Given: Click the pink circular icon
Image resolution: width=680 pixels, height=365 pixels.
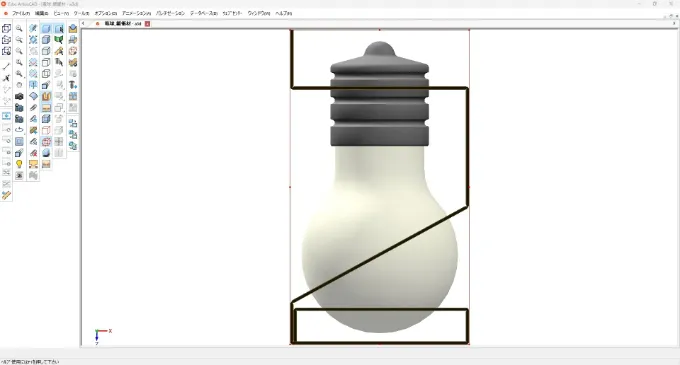Looking at the screenshot, I should [x=73, y=51].
